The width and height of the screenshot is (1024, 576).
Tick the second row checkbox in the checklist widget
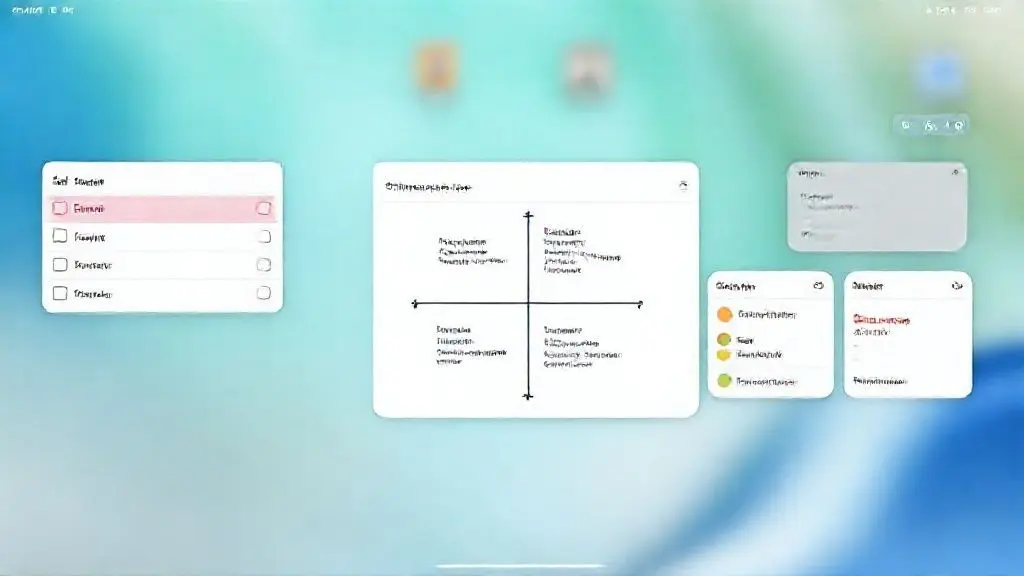(60, 237)
